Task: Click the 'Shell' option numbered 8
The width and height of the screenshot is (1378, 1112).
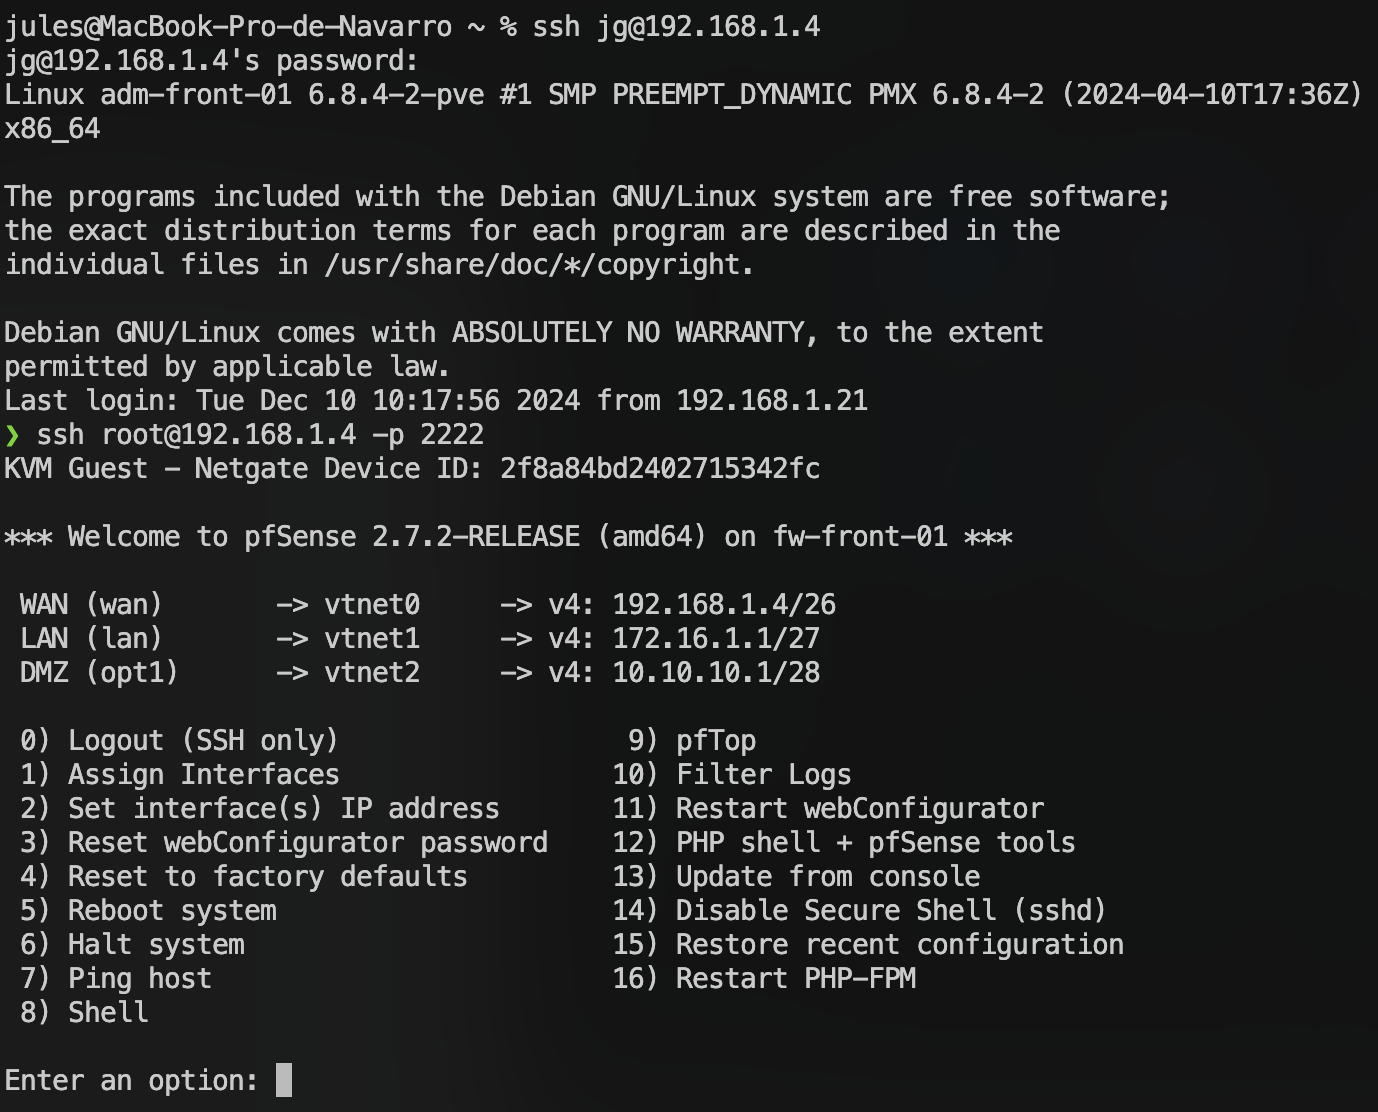Action: tap(108, 1013)
